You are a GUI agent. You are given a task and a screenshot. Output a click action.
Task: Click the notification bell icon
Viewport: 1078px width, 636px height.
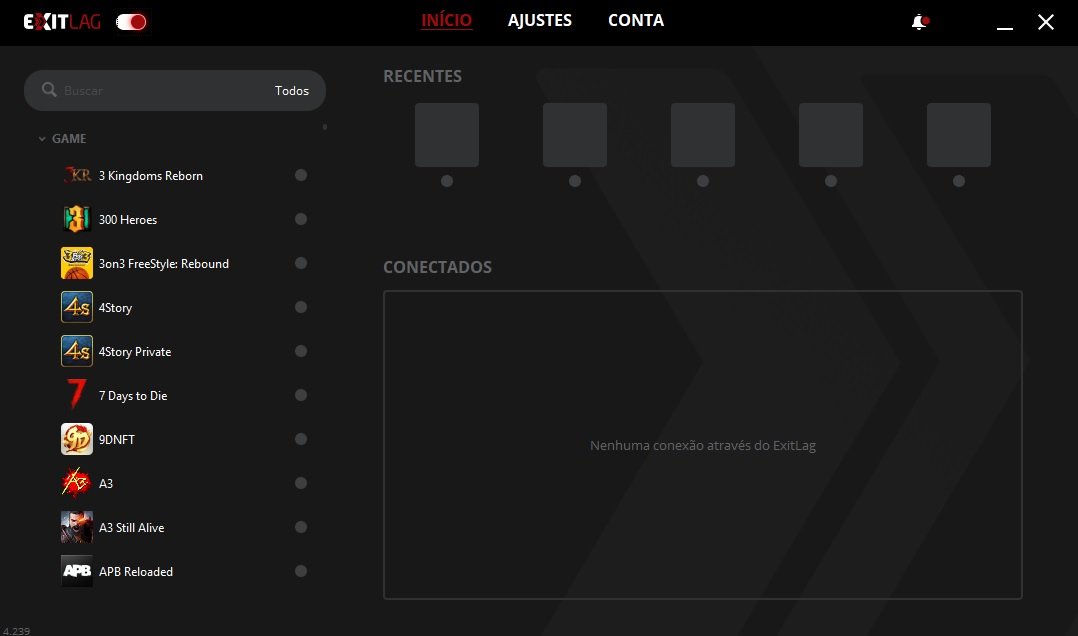[919, 22]
